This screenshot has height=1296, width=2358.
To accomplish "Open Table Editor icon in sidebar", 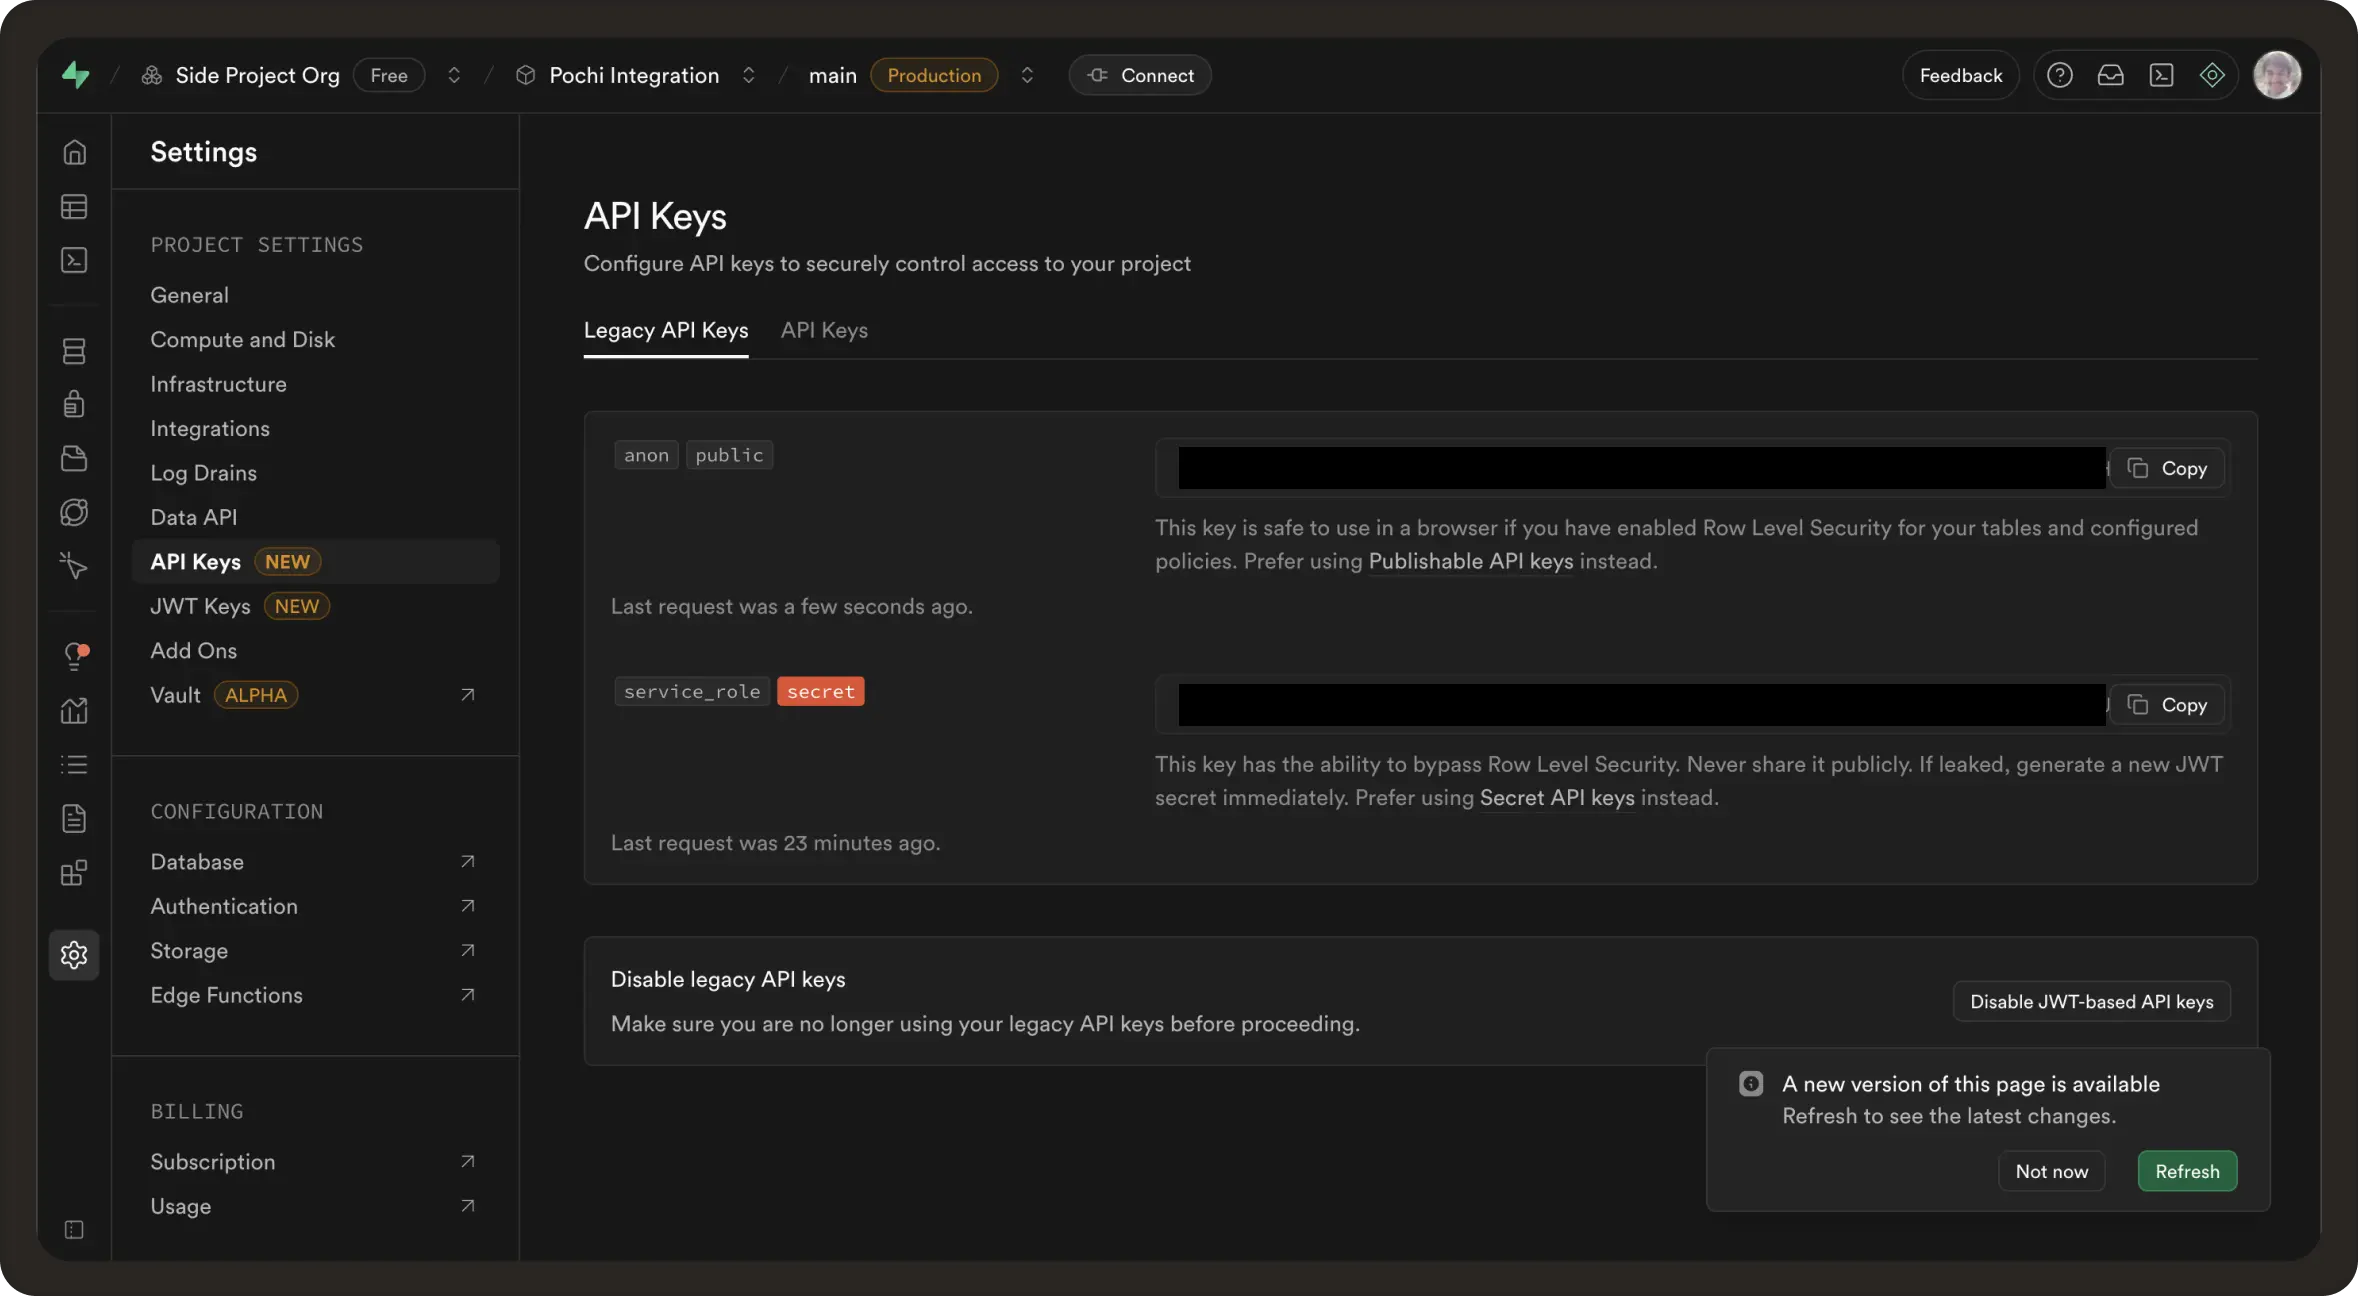I will point(74,207).
